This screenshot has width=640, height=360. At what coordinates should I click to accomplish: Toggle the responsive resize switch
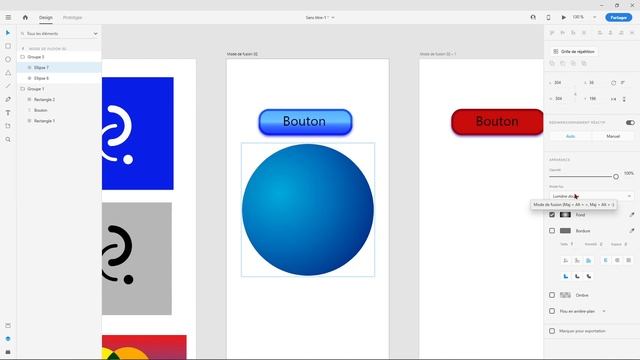click(630, 122)
